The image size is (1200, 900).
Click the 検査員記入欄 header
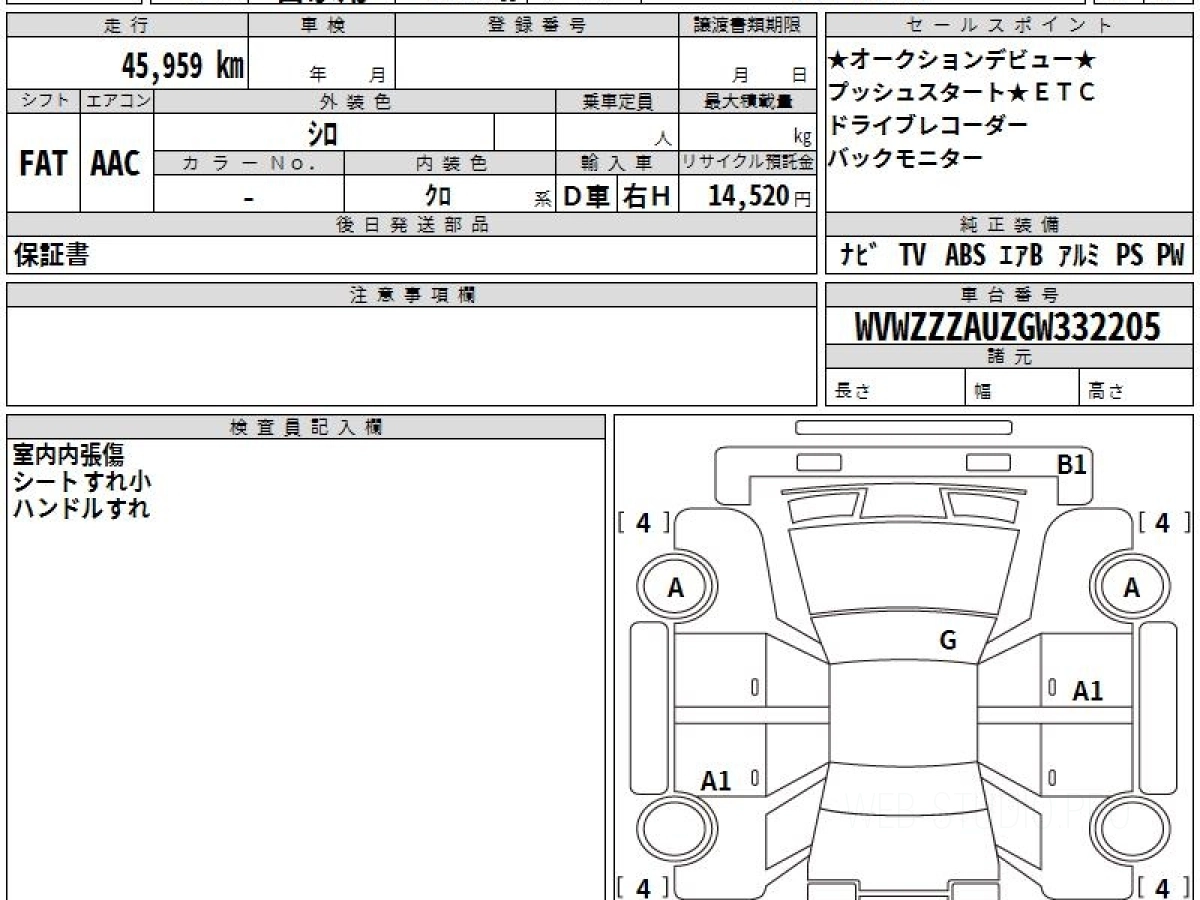[306, 427]
